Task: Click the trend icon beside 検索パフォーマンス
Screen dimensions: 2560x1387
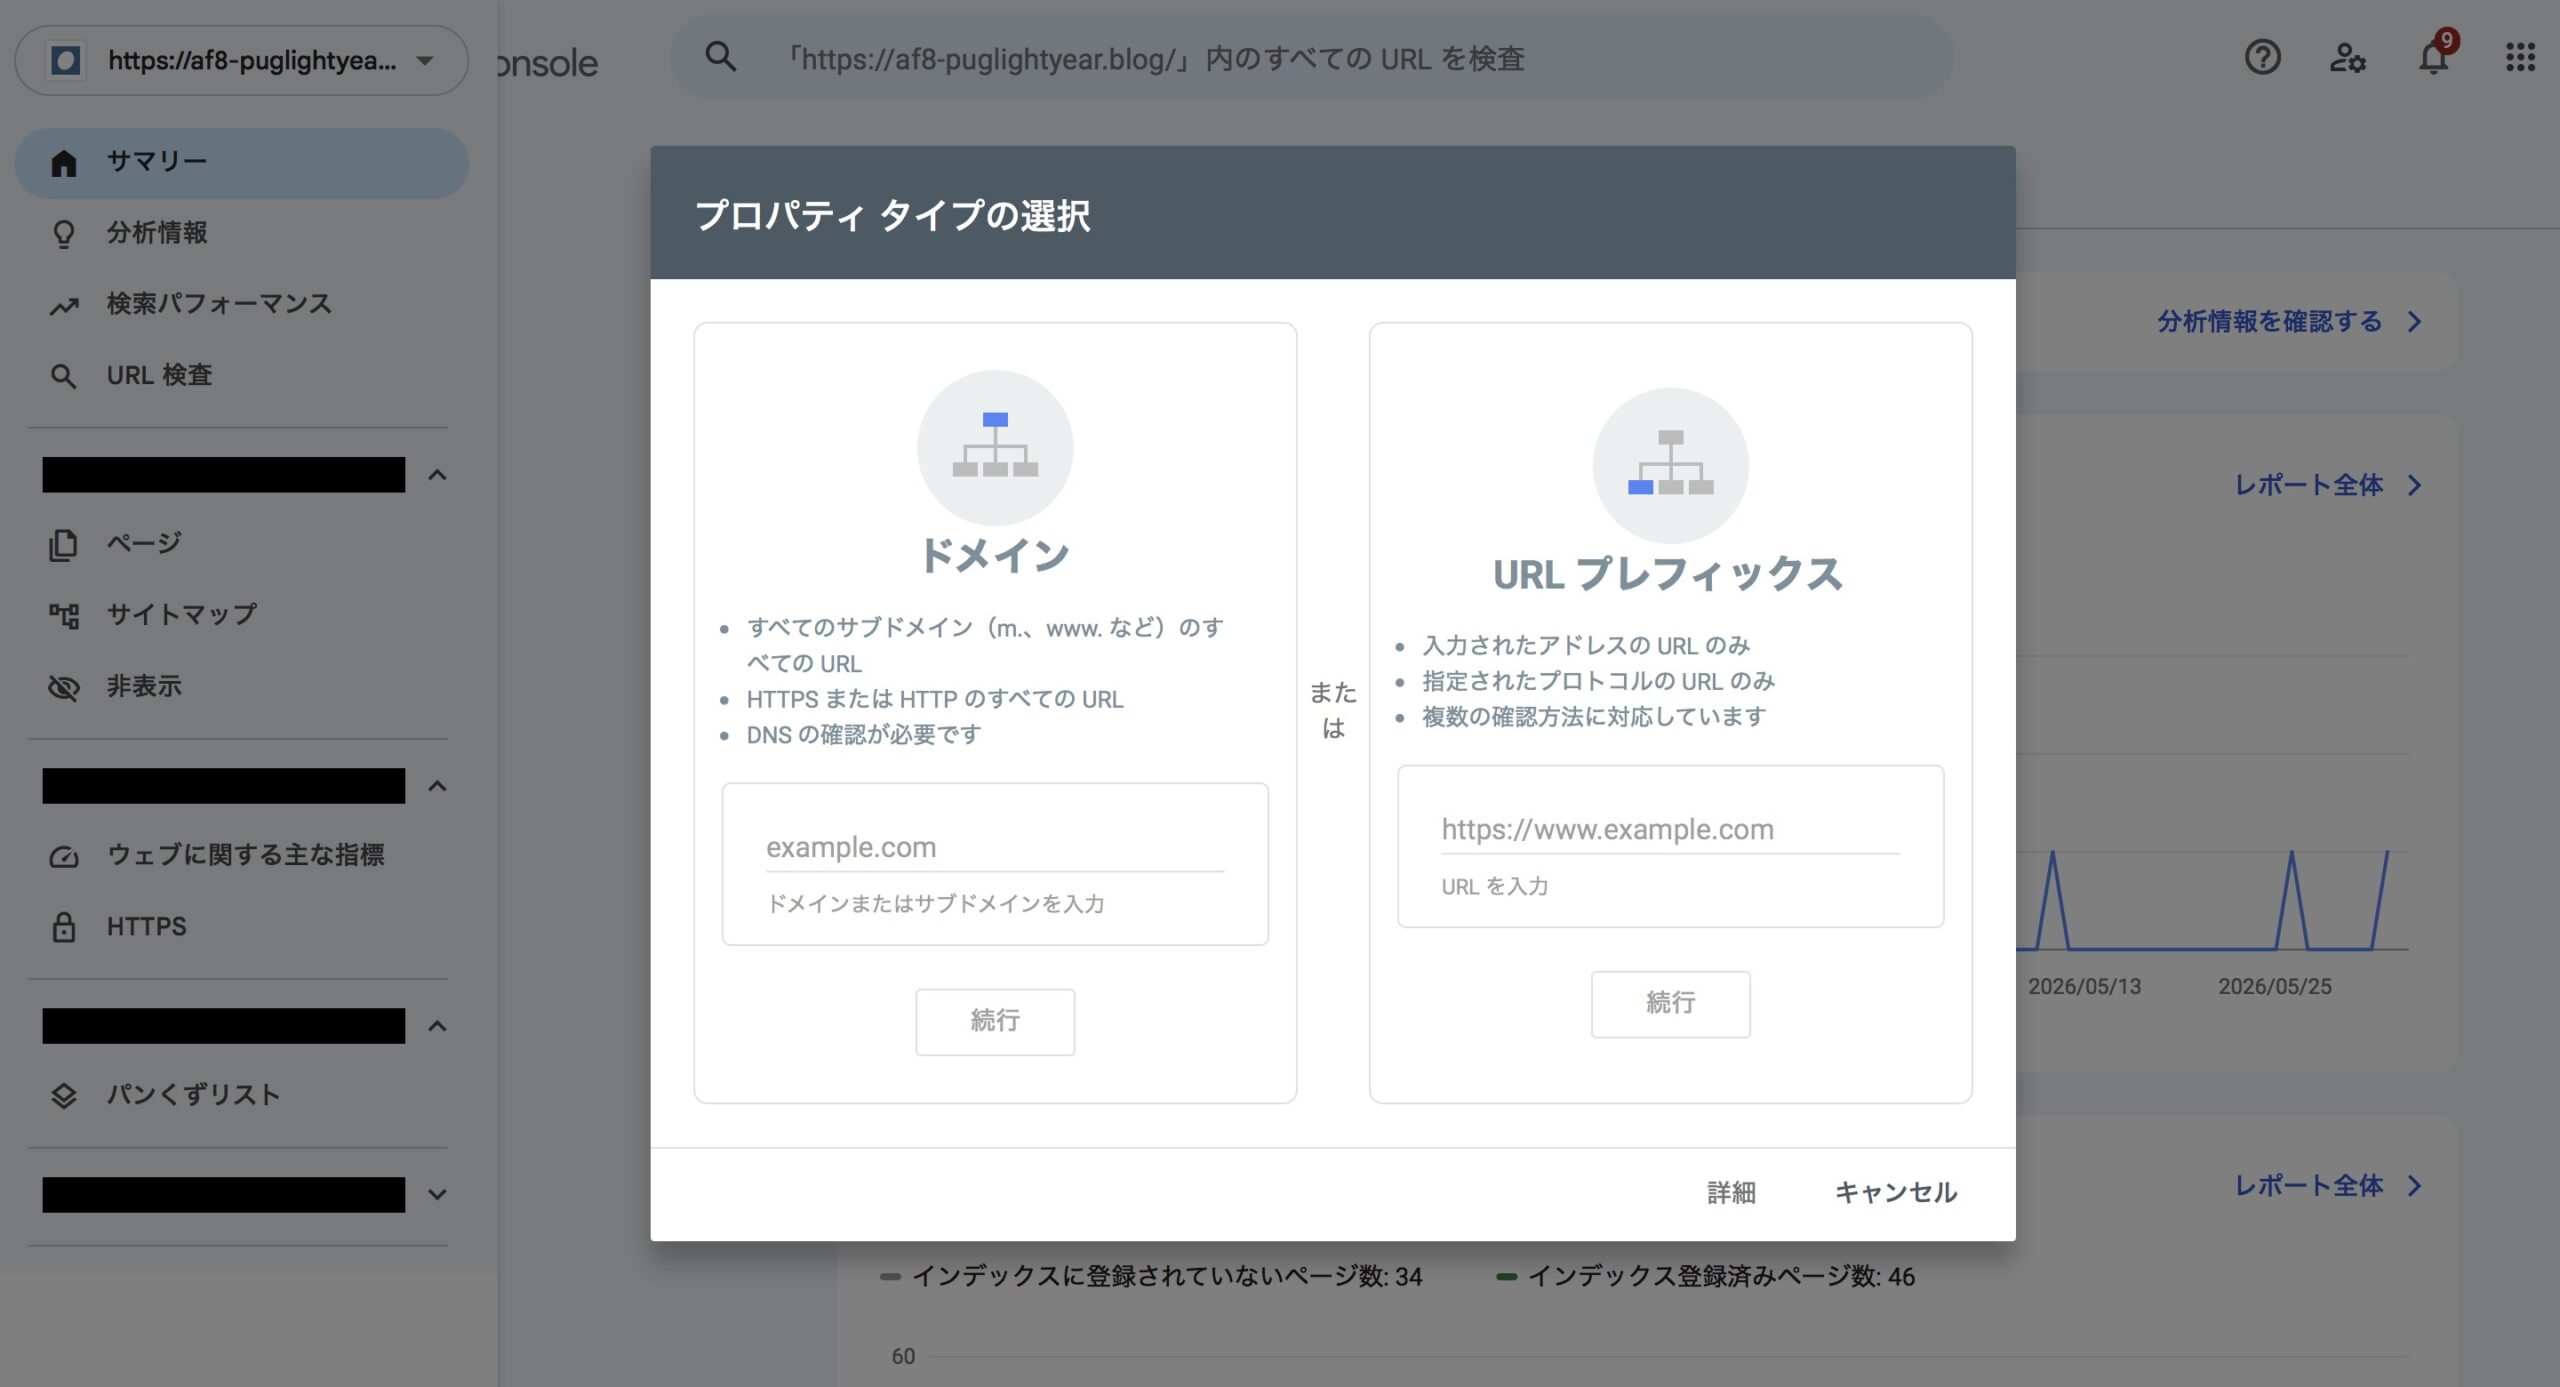Action: tap(64, 306)
